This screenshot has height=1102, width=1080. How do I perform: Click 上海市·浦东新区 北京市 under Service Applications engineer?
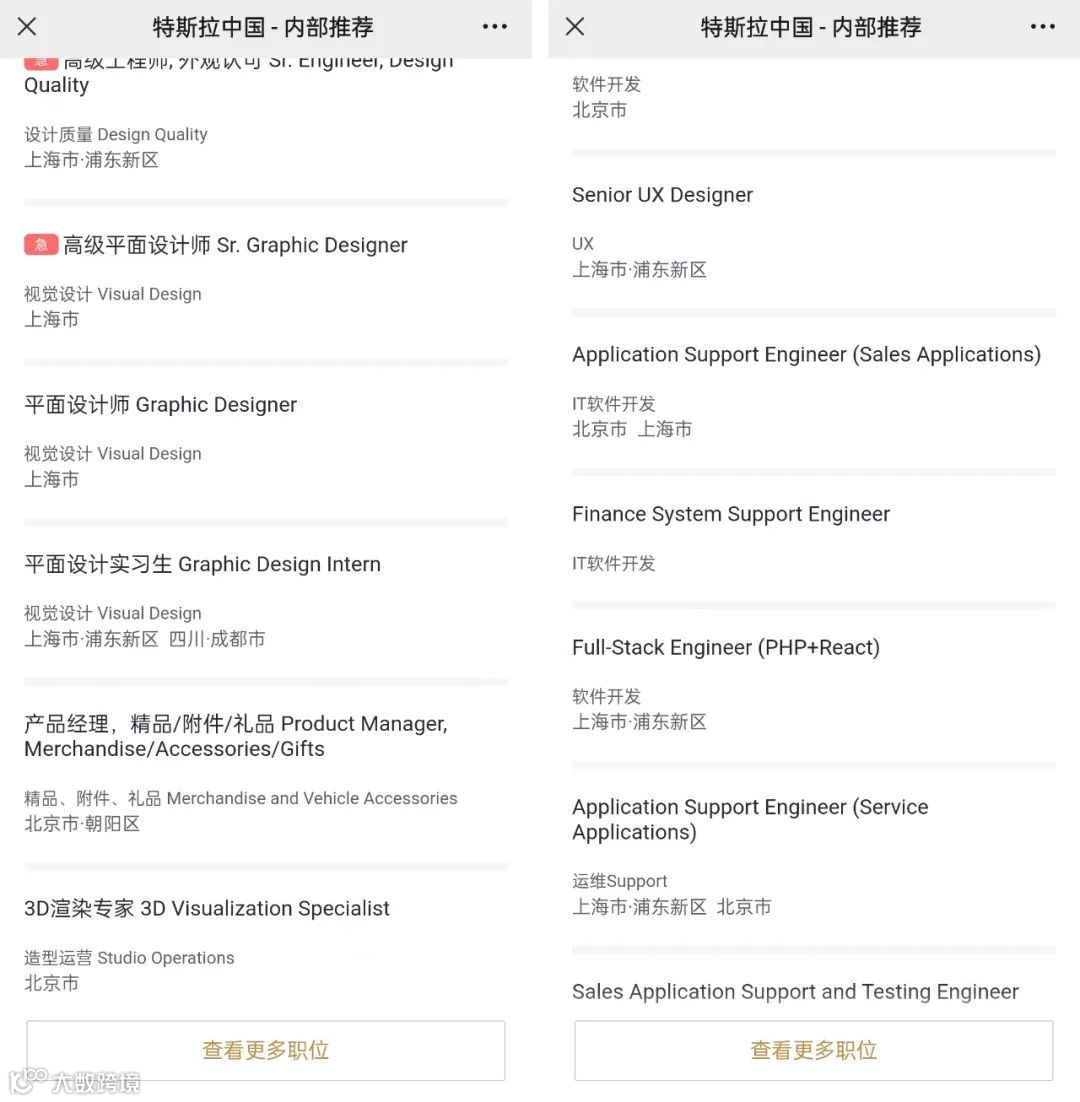click(x=672, y=907)
